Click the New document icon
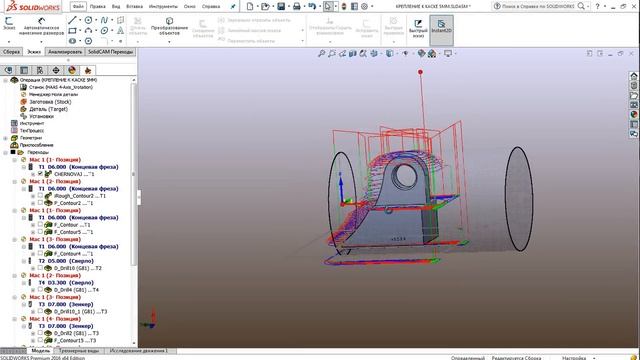This screenshot has width=640, height=360. [250, 6]
